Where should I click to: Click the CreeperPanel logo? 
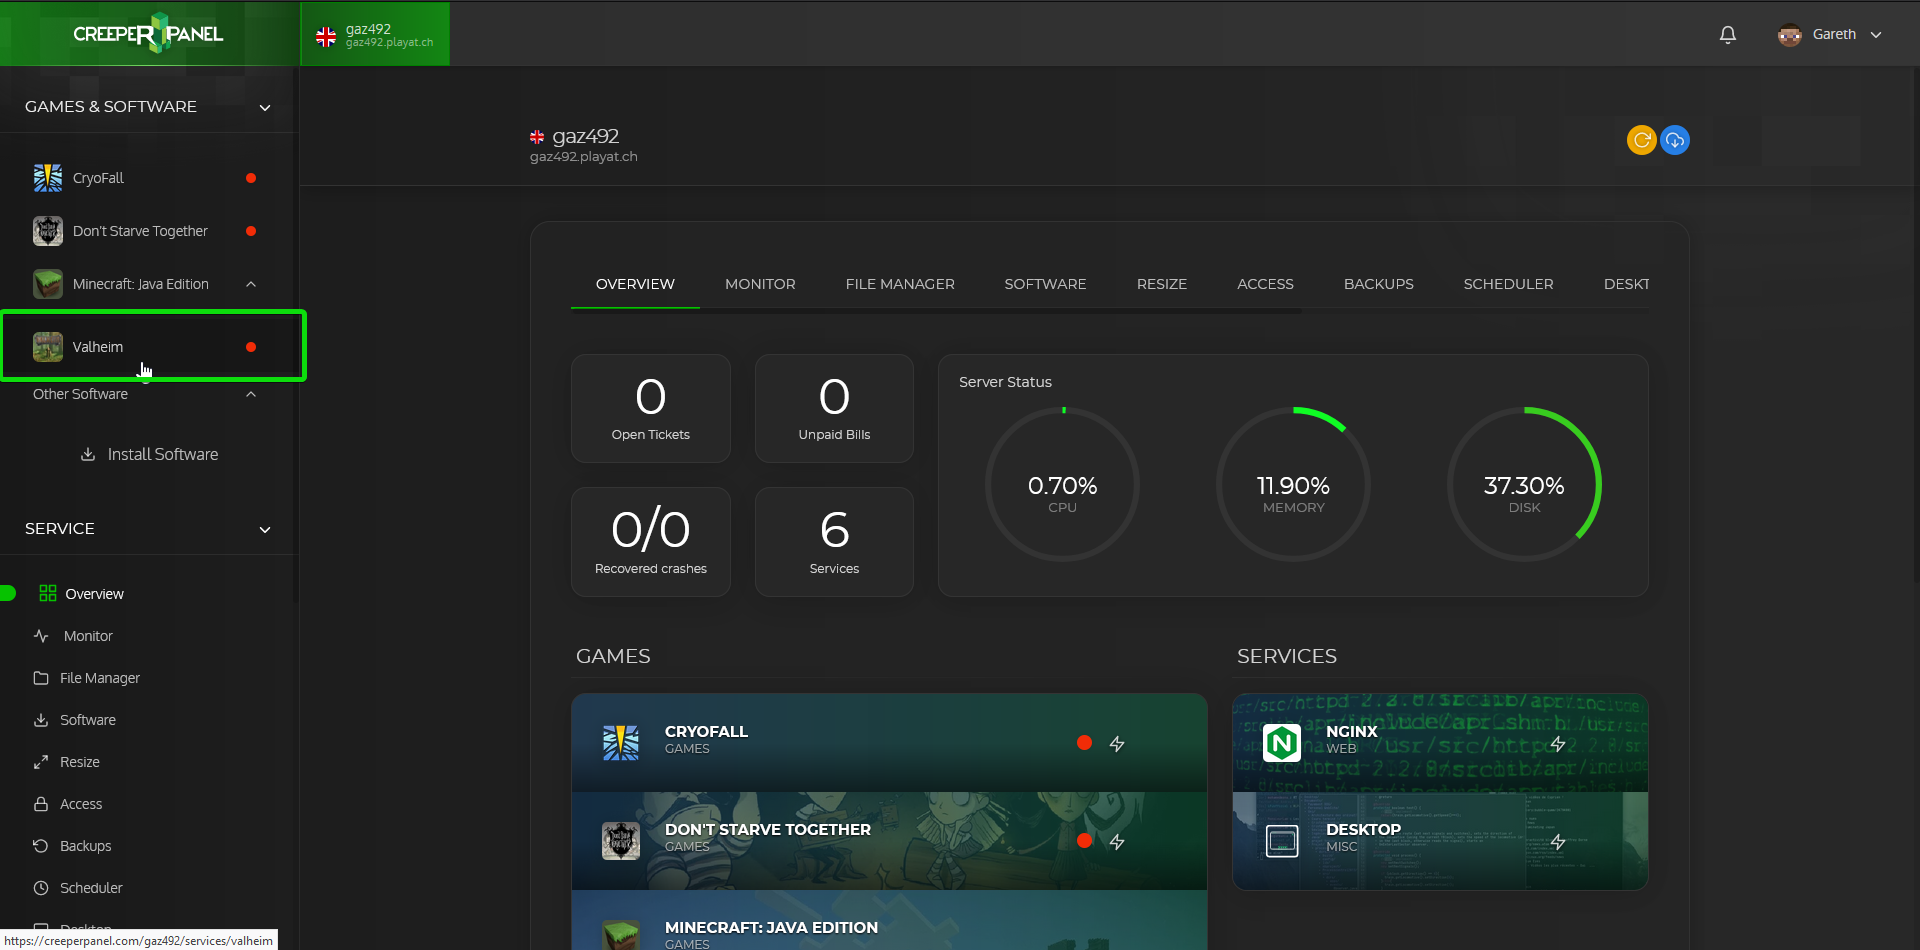[148, 34]
